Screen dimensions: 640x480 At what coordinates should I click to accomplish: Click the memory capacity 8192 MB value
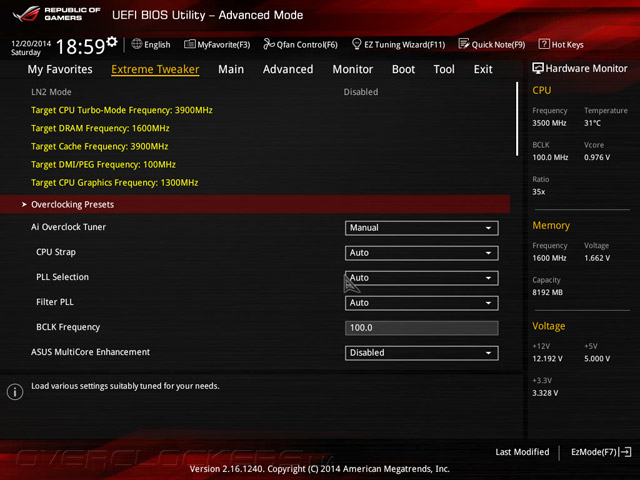(547, 292)
